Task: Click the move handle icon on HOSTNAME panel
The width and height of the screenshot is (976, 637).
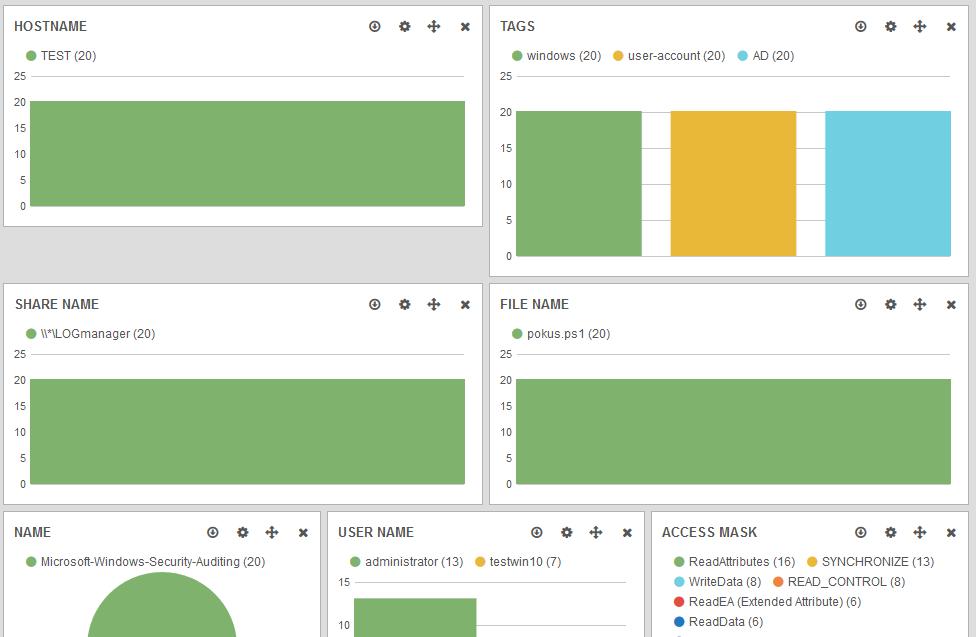Action: 434,26
